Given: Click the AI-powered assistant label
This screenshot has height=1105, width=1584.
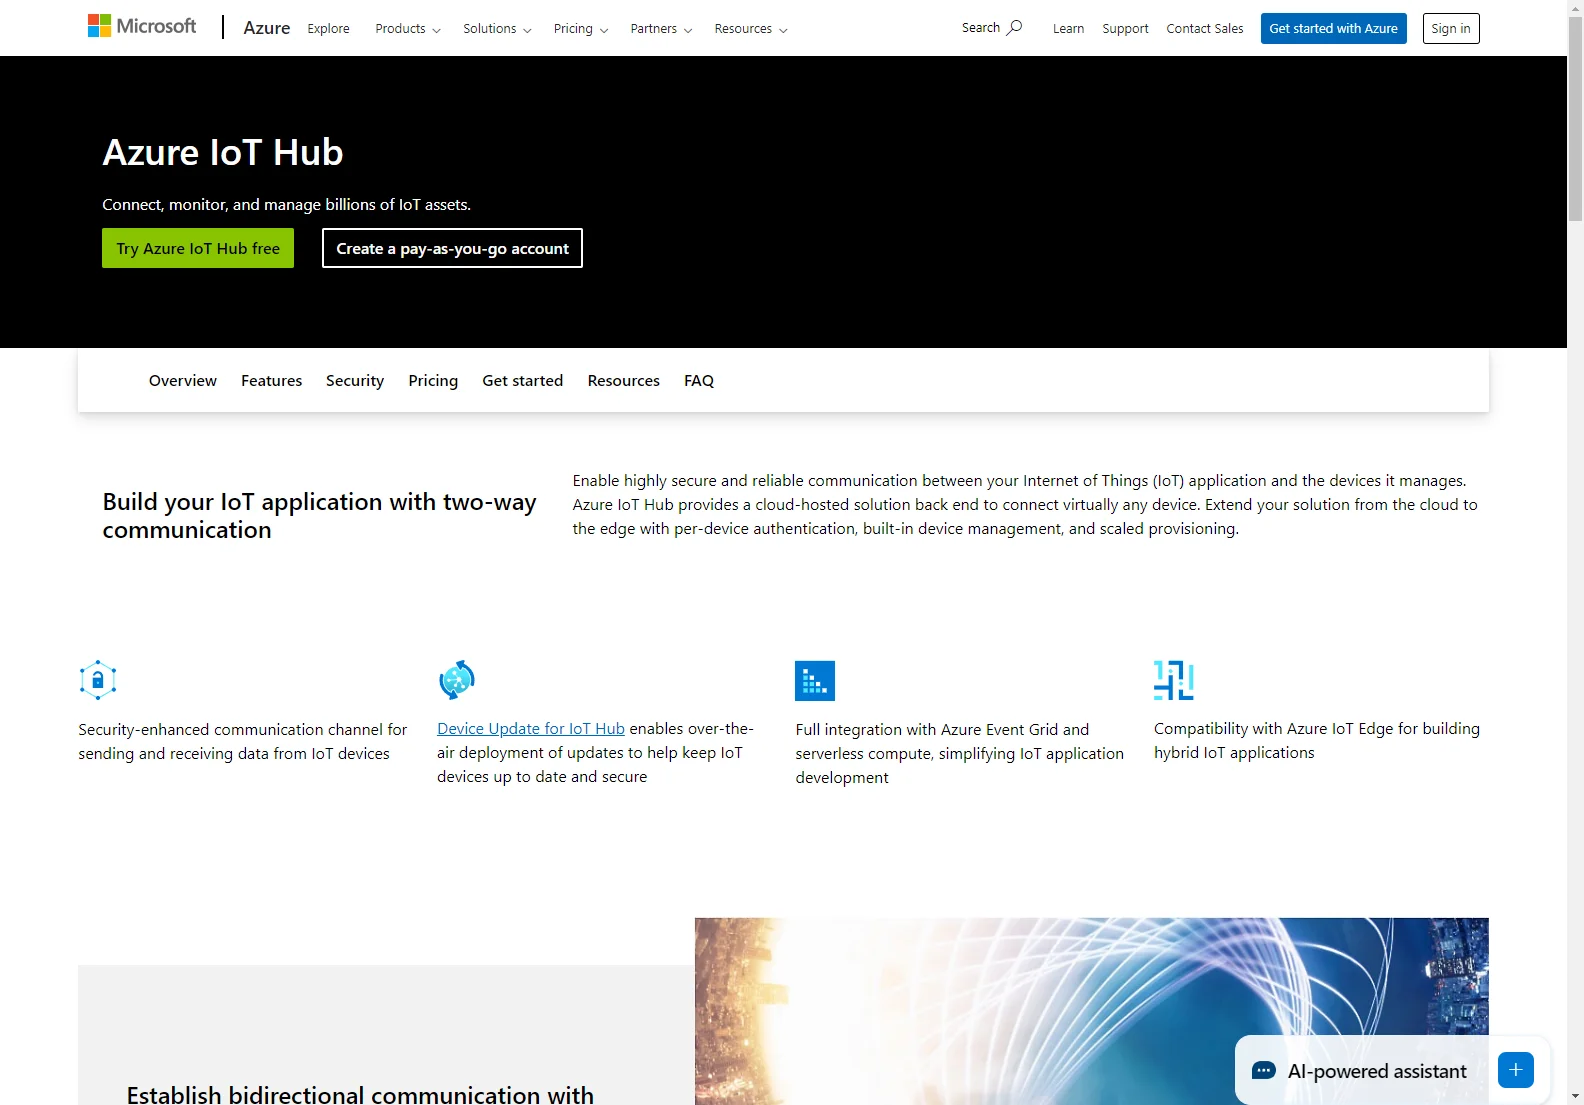Looking at the screenshot, I should pyautogui.click(x=1377, y=1071).
